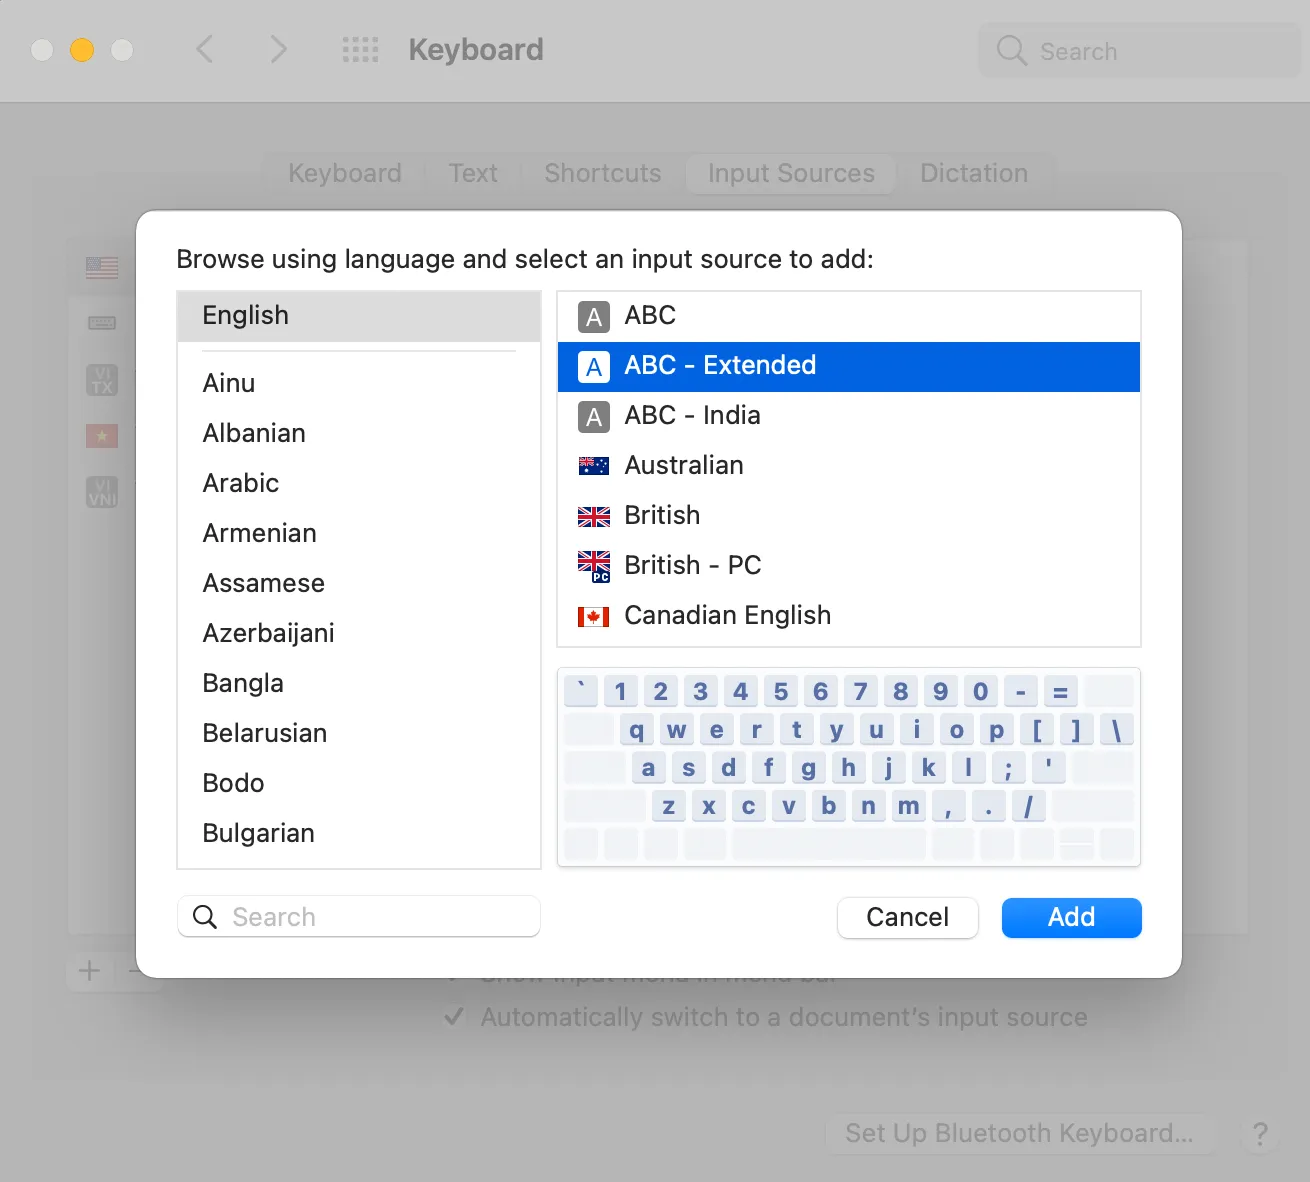Open the Shortcuts tab
Image resolution: width=1310 pixels, height=1182 pixels.
point(602,173)
